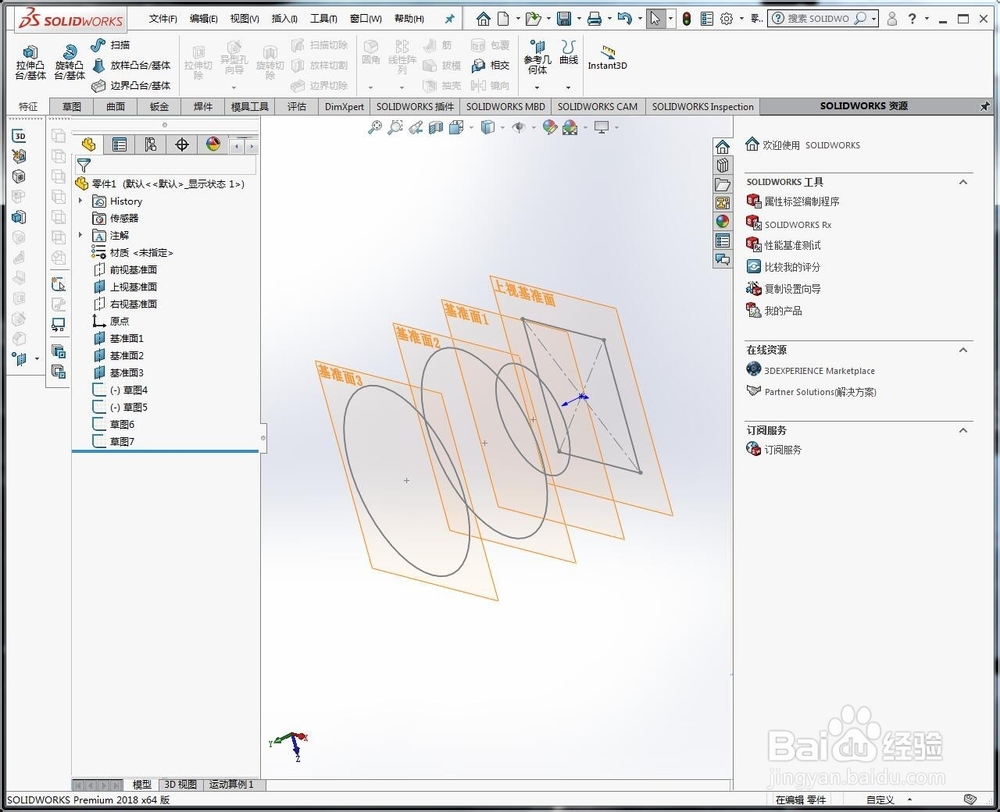This screenshot has height=812, width=1000.
Task: Open the dropdown arrow next to the Save icon
Action: coord(578,18)
